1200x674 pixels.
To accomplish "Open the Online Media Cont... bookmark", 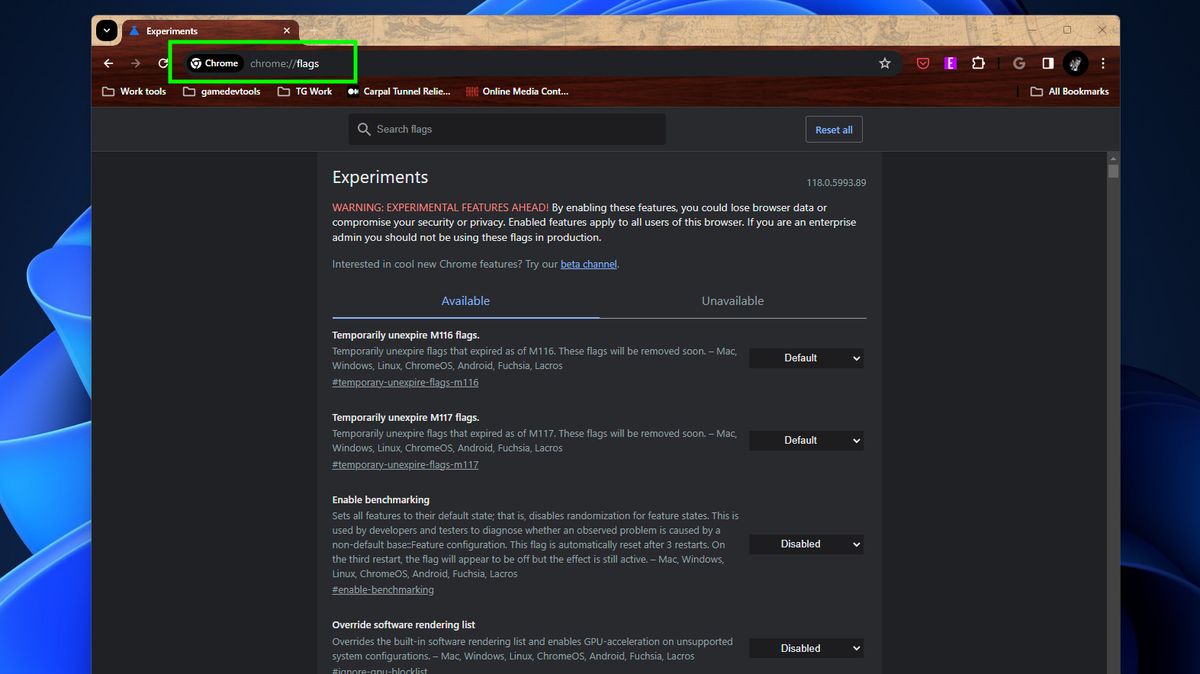I will [516, 91].
